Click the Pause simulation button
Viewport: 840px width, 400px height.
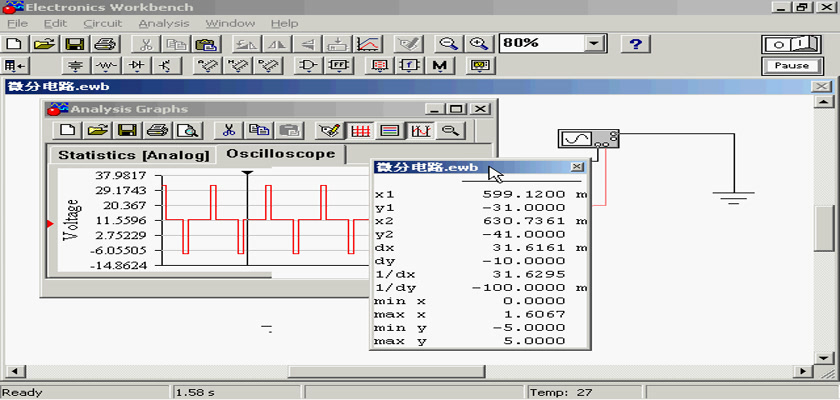point(791,66)
